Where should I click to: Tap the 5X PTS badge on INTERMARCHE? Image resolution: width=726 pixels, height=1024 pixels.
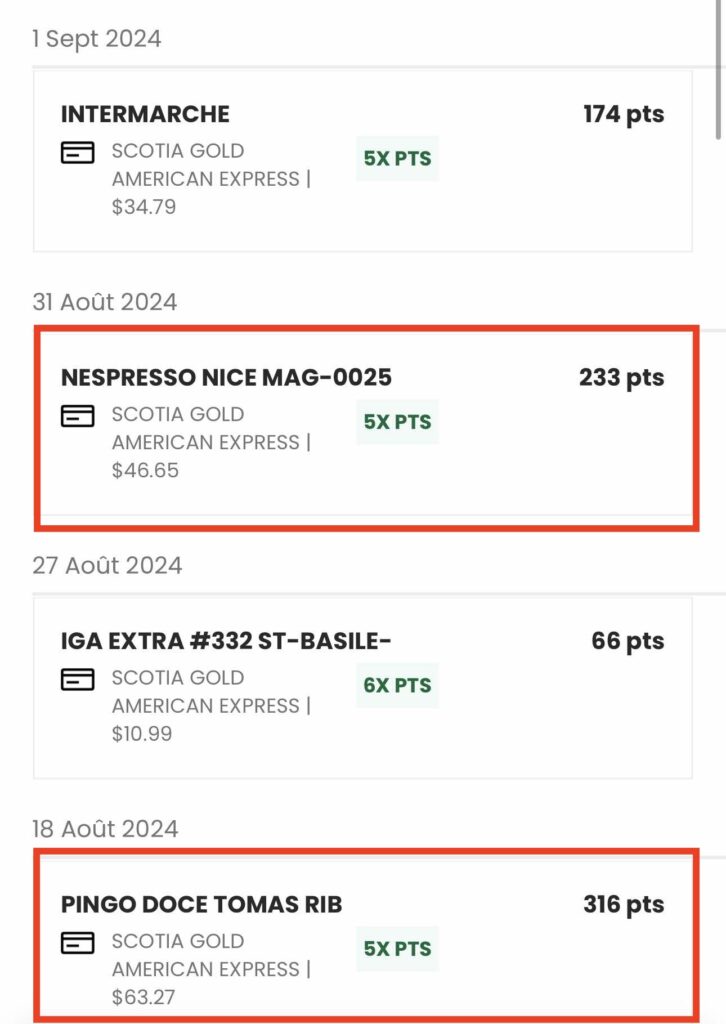point(397,158)
